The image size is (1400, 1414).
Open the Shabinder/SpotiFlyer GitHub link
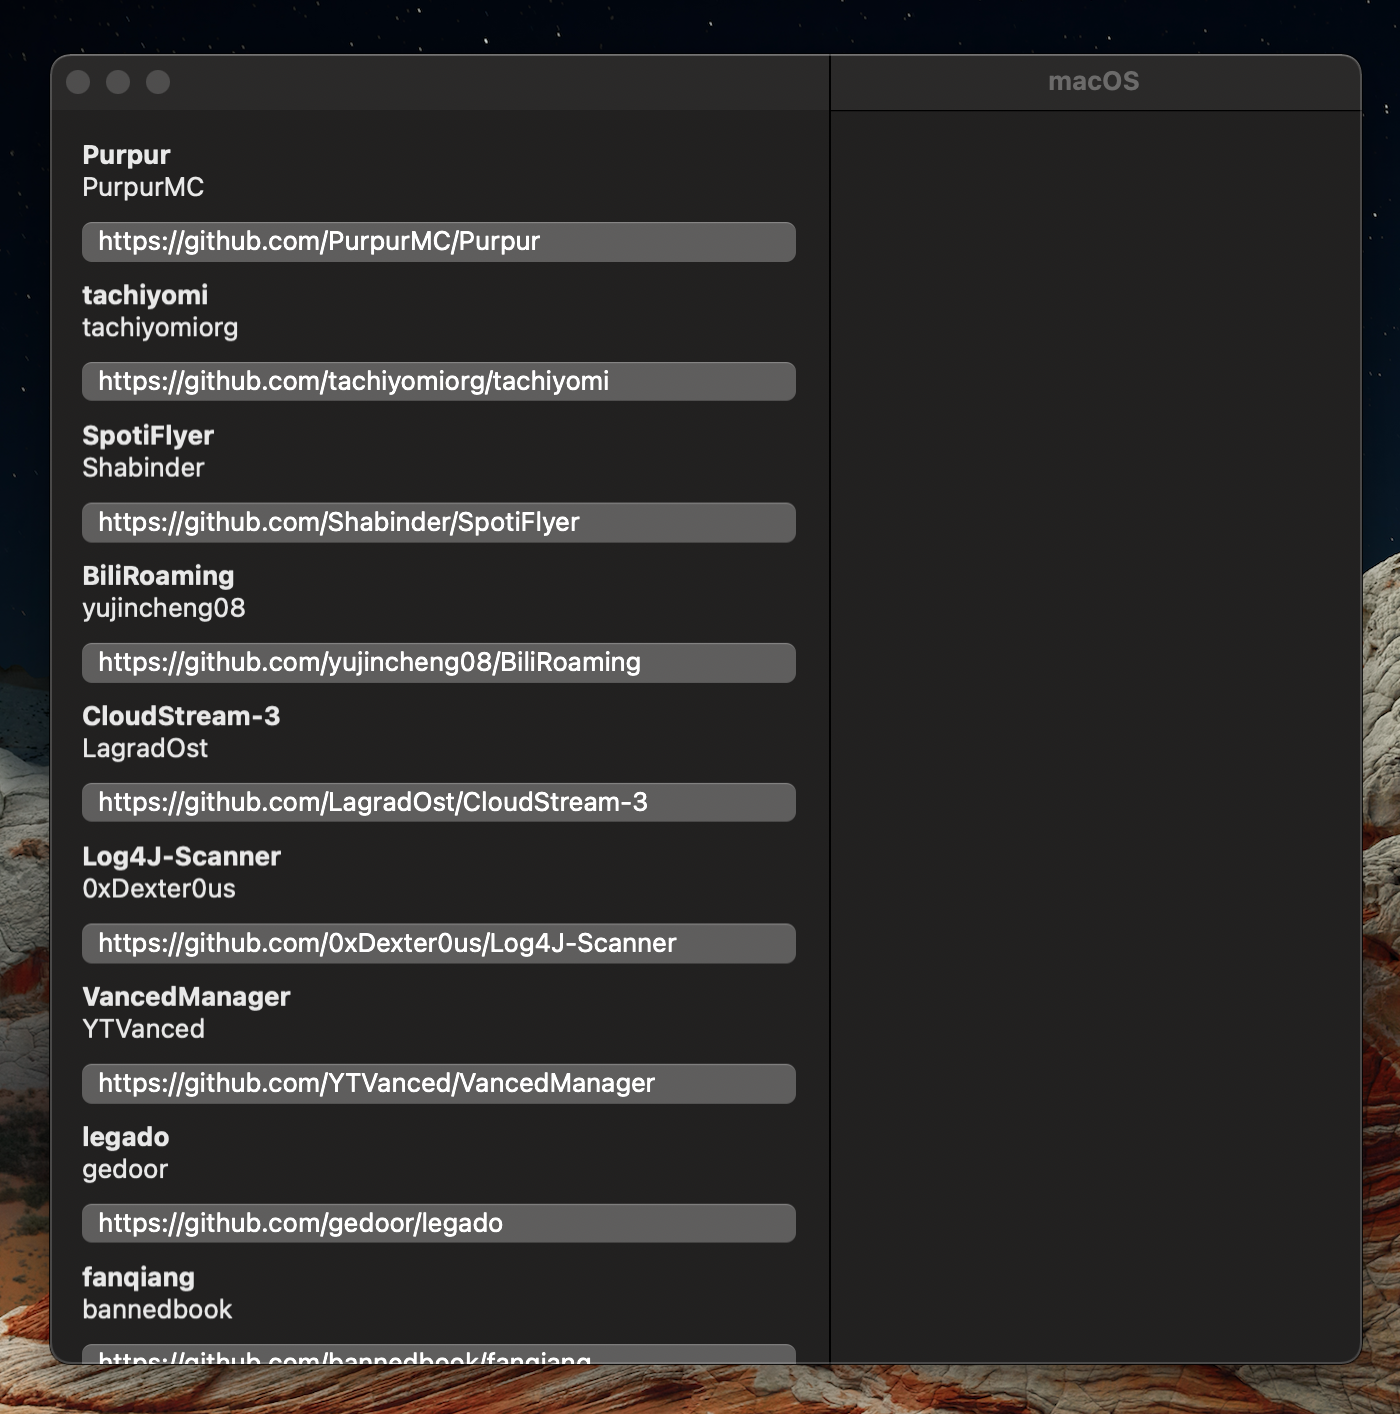pos(438,522)
